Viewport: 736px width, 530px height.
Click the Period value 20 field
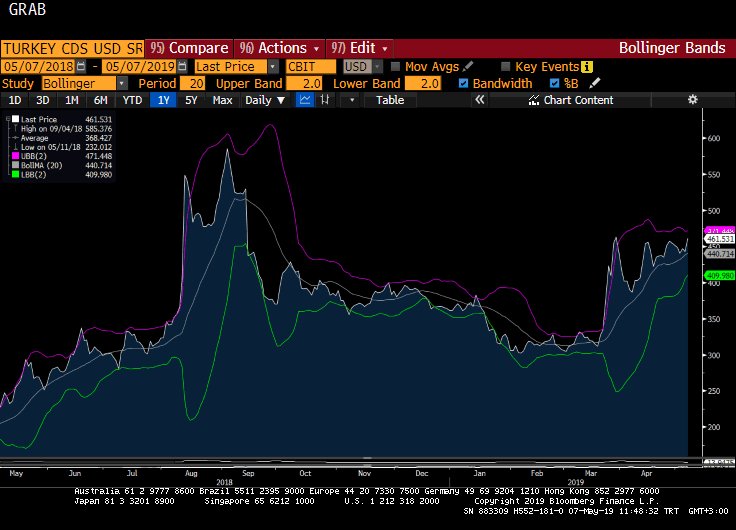(192, 84)
